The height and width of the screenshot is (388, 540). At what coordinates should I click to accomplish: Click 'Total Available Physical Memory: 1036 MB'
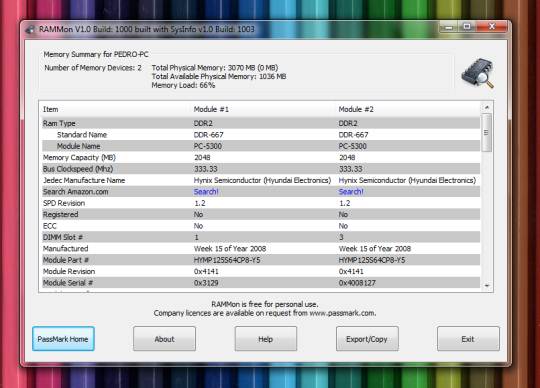219,76
